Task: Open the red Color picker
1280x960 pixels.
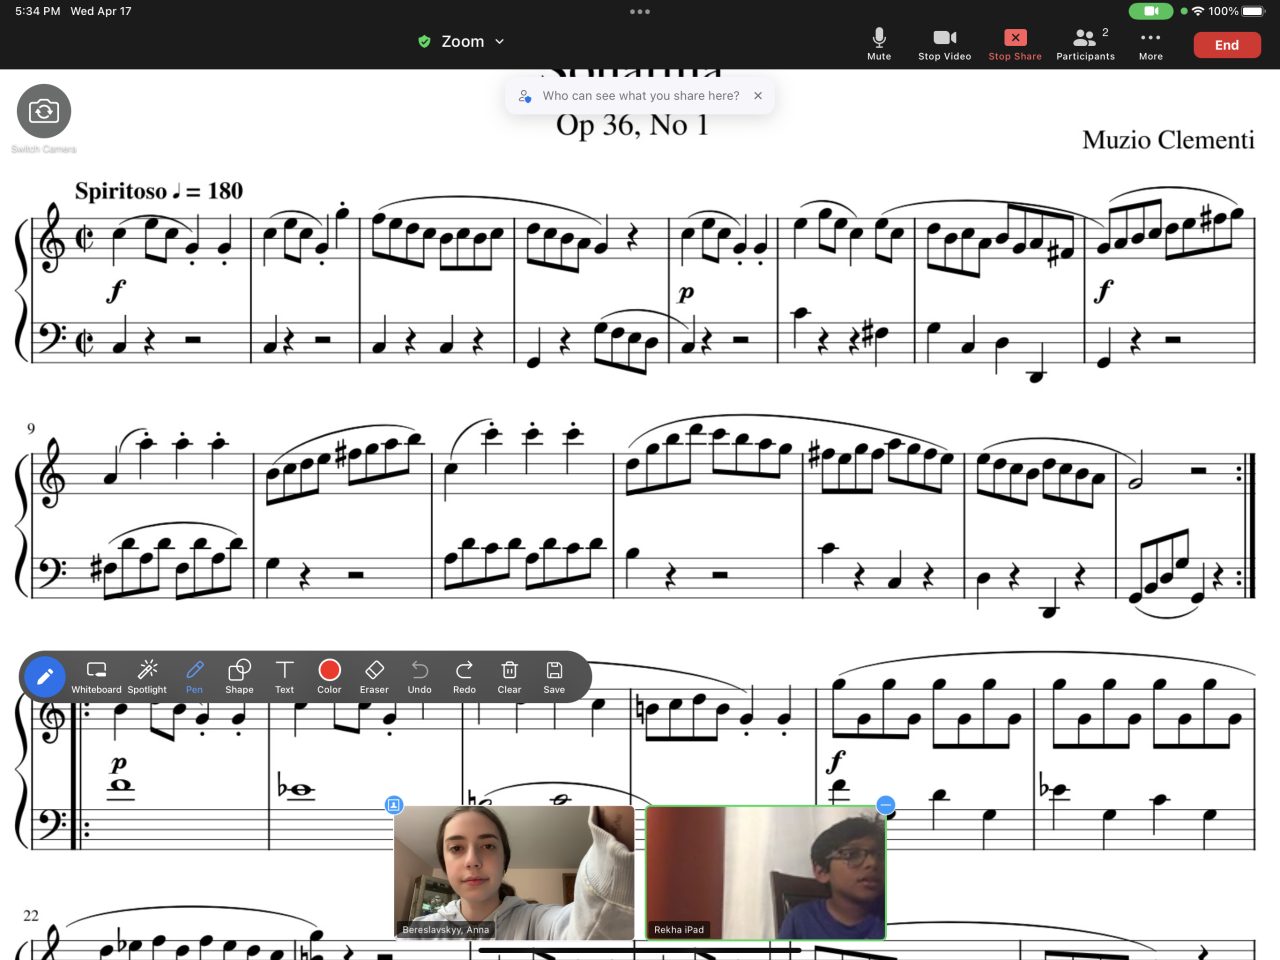Action: (329, 677)
